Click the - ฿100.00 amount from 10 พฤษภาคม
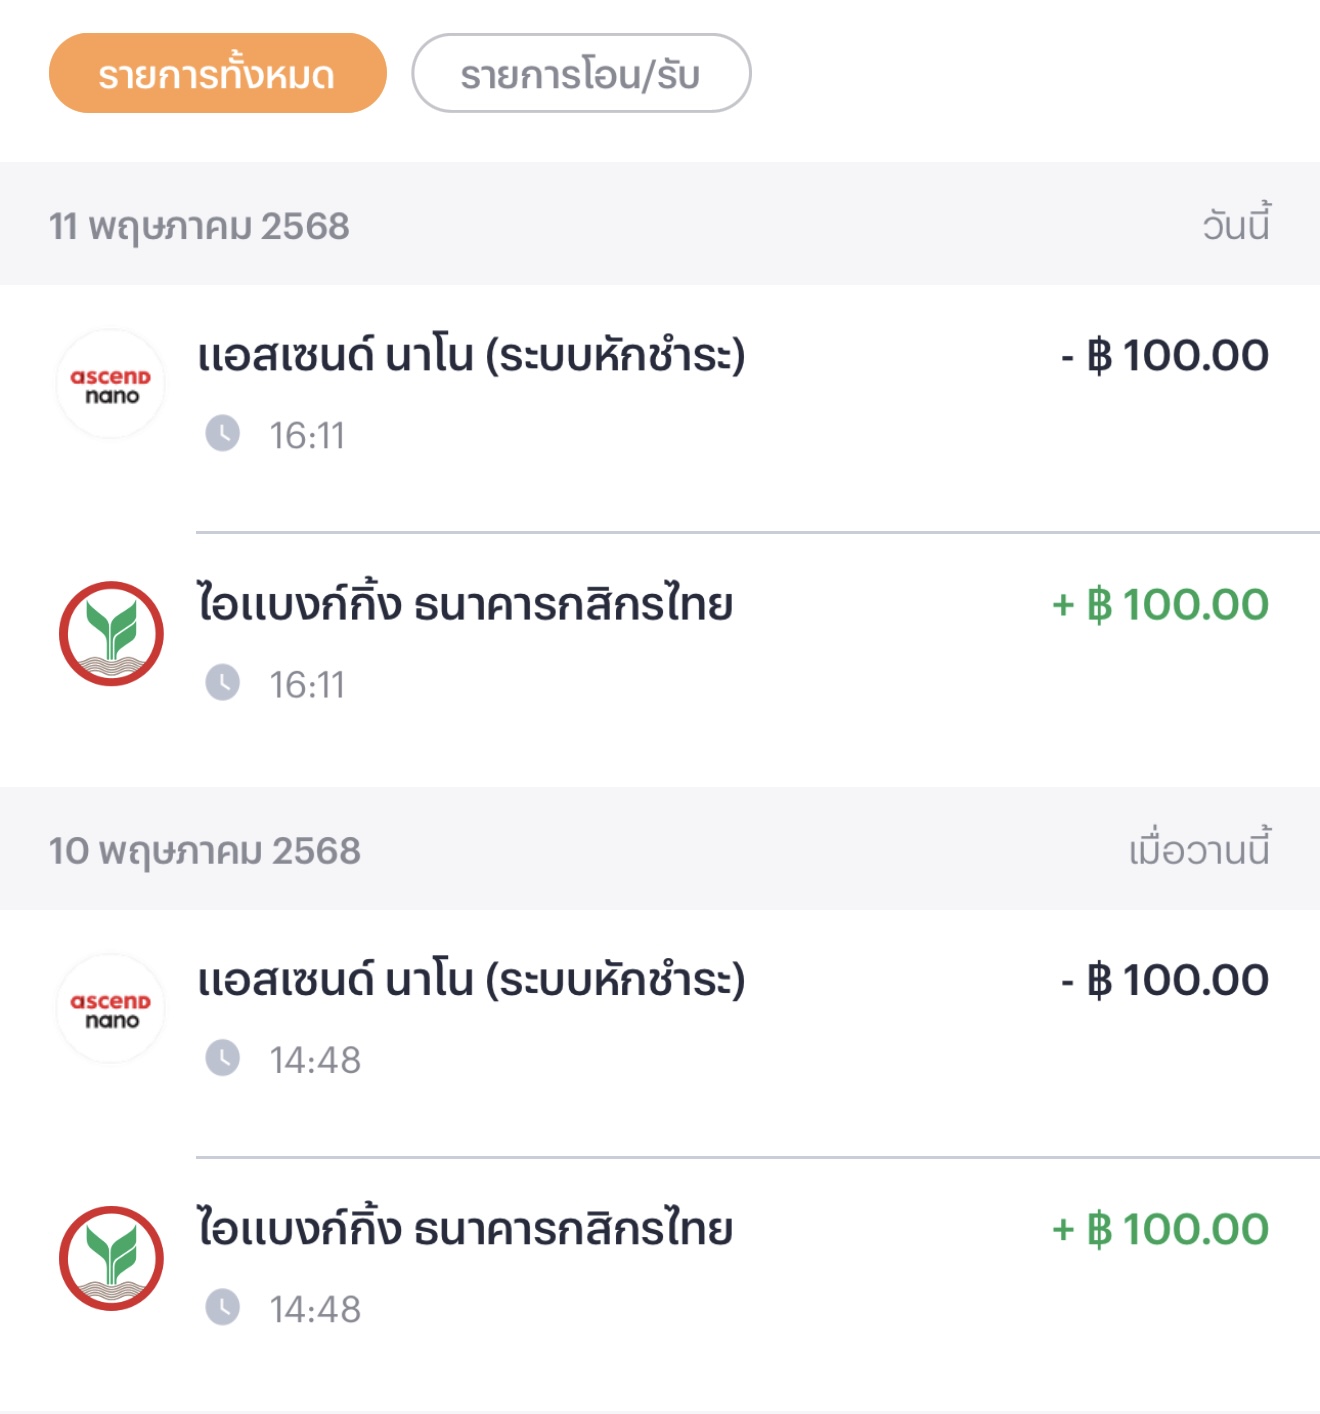The image size is (1320, 1414). tap(1164, 980)
